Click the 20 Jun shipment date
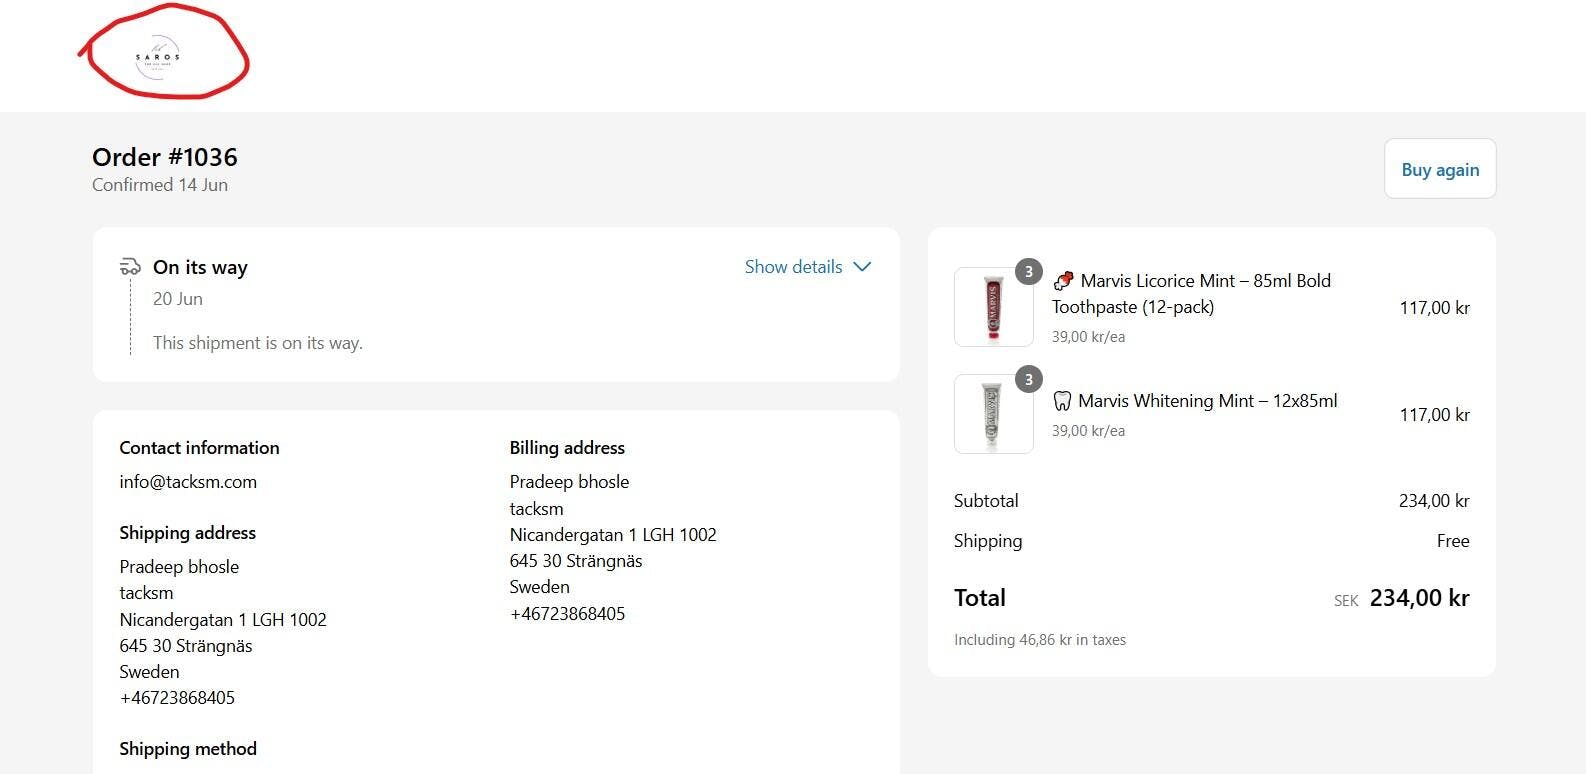The width and height of the screenshot is (1586, 774). 178,299
